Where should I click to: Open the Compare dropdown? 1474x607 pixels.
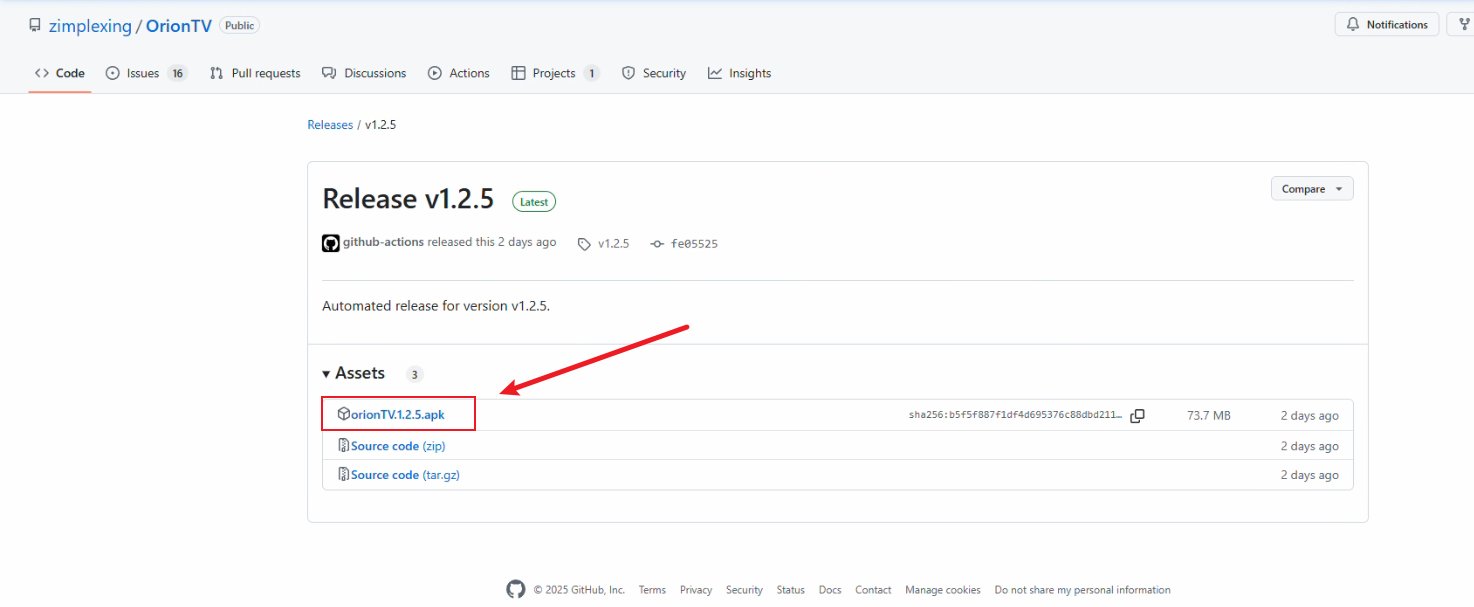[x=1312, y=189]
